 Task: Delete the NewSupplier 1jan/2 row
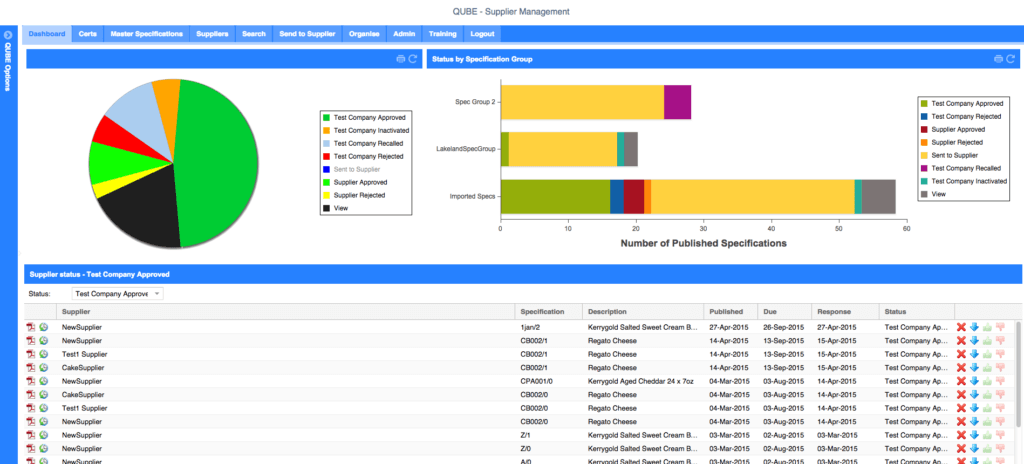(x=961, y=327)
